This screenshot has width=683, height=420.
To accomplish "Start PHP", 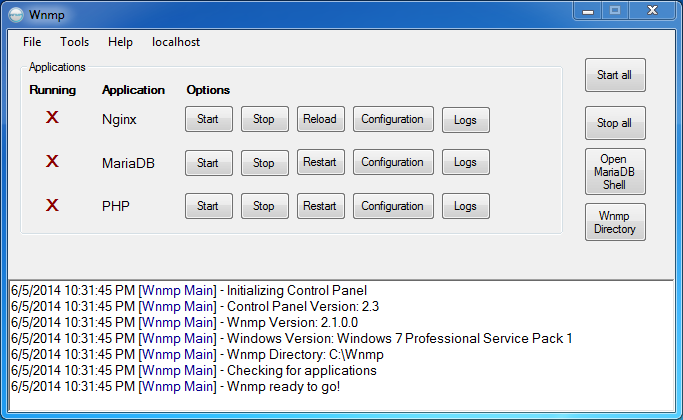I will coord(209,206).
